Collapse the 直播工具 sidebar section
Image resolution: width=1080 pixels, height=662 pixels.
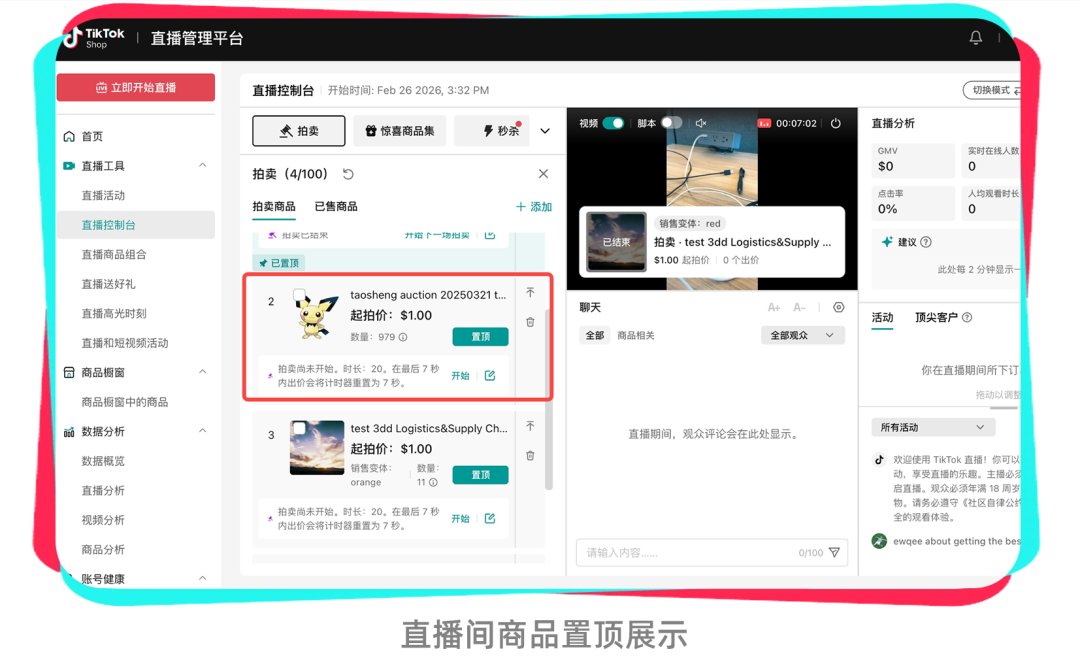(202, 166)
